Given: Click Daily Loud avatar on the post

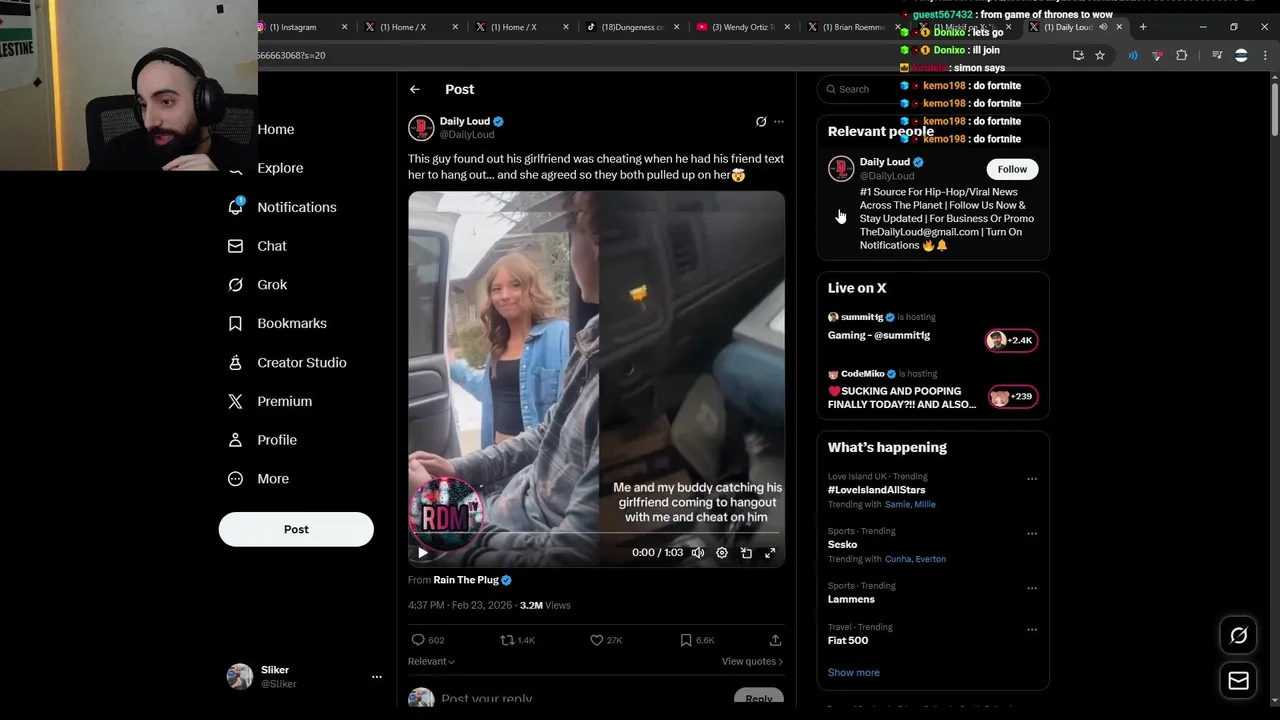Looking at the screenshot, I should (x=421, y=128).
